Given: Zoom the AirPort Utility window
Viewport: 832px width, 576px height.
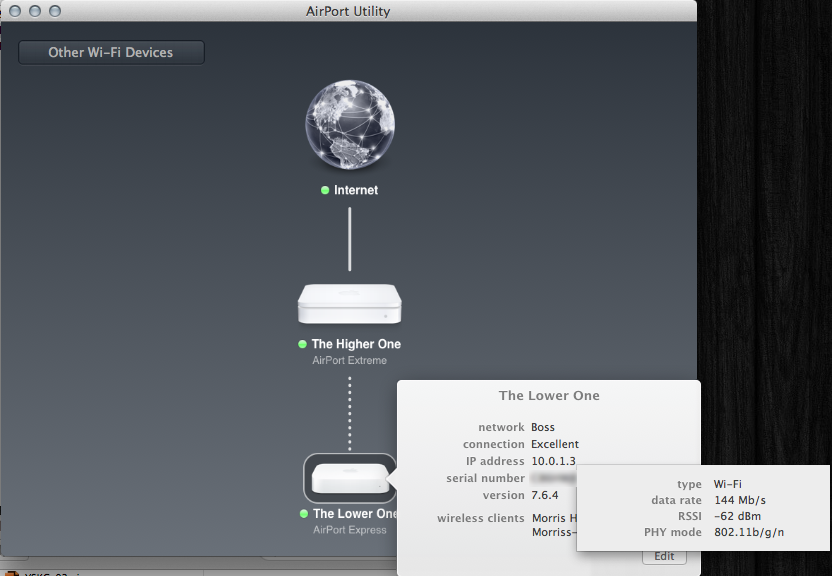Looking at the screenshot, I should click(55, 11).
